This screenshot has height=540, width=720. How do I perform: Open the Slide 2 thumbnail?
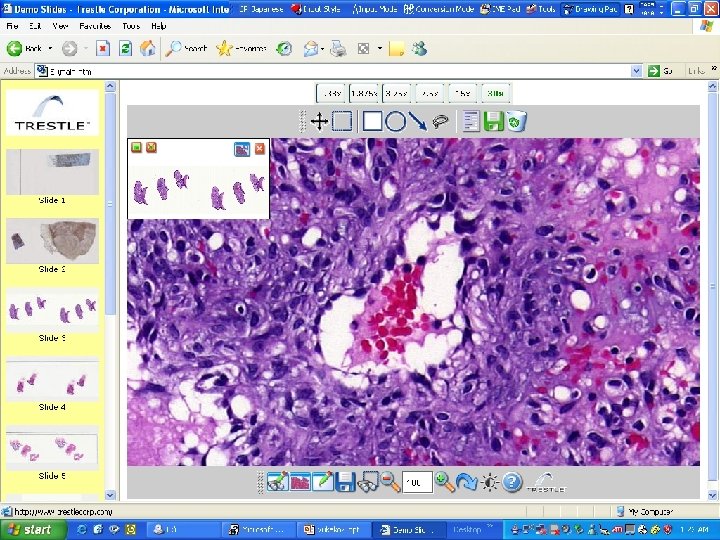tap(52, 241)
